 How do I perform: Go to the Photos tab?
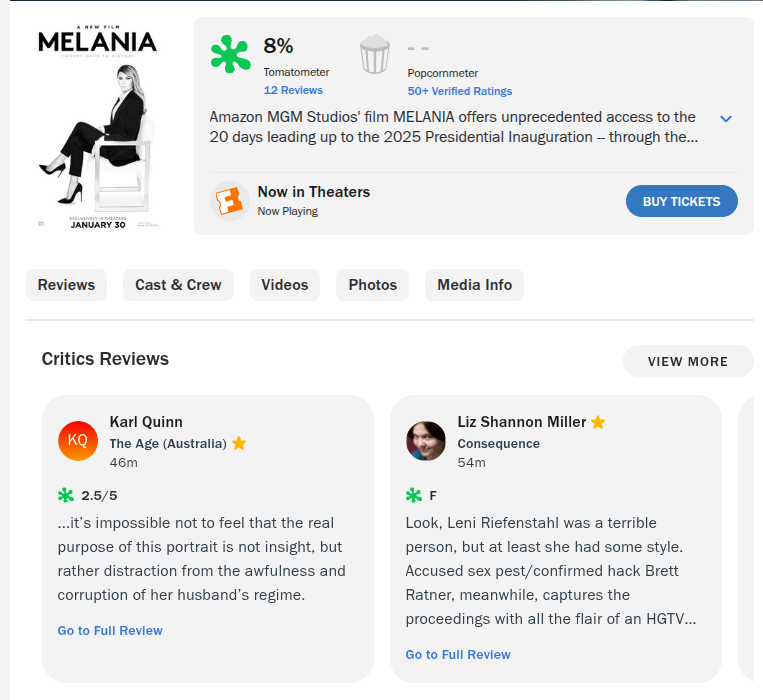pyautogui.click(x=373, y=285)
